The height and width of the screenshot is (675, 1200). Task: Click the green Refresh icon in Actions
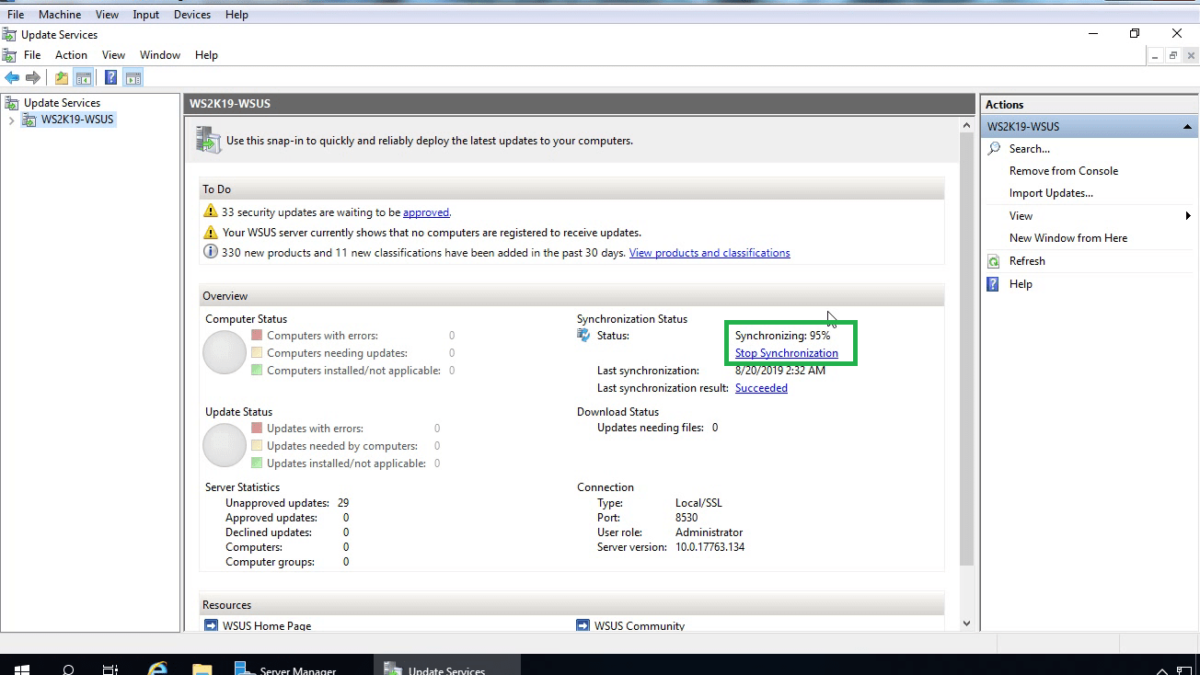[x=994, y=261]
